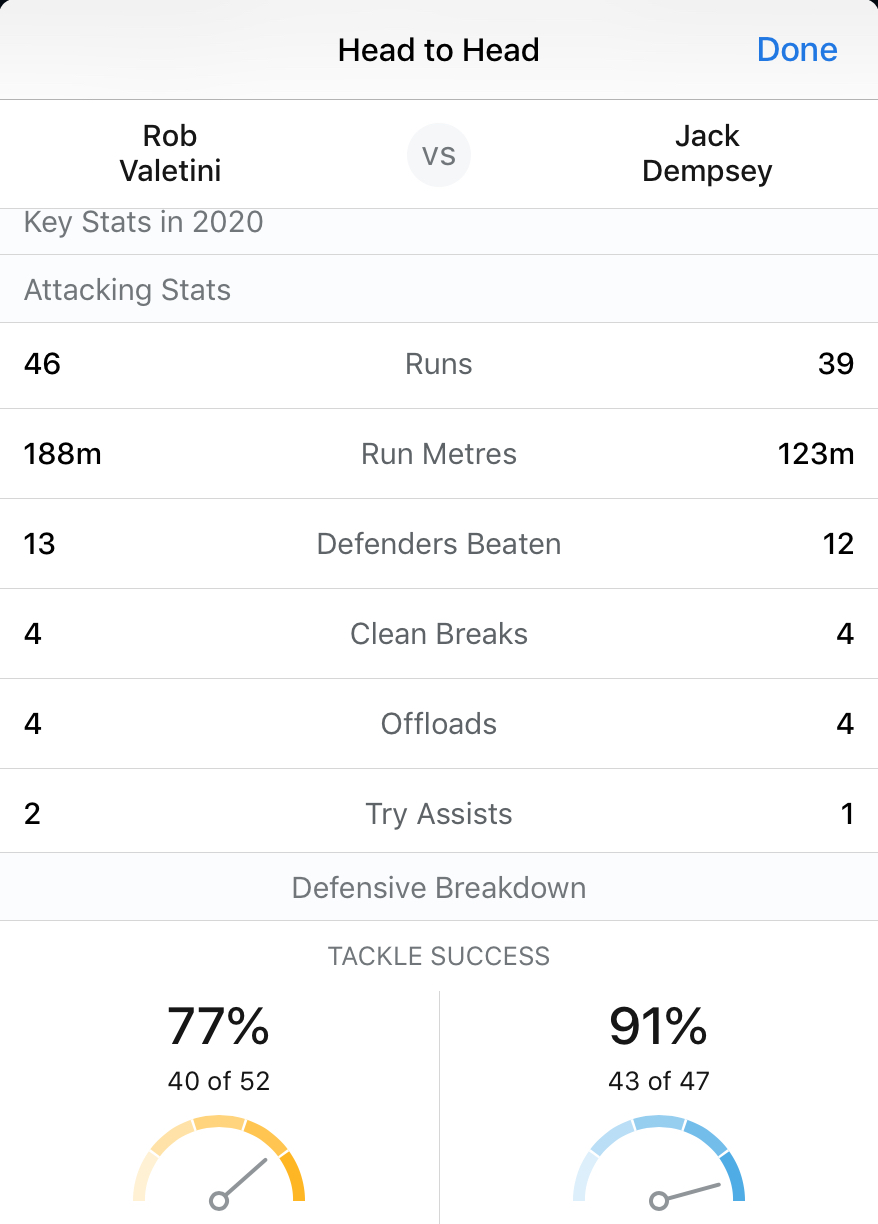Image resolution: width=878 pixels, height=1224 pixels.
Task: Tap the Head to Head title
Action: (439, 50)
